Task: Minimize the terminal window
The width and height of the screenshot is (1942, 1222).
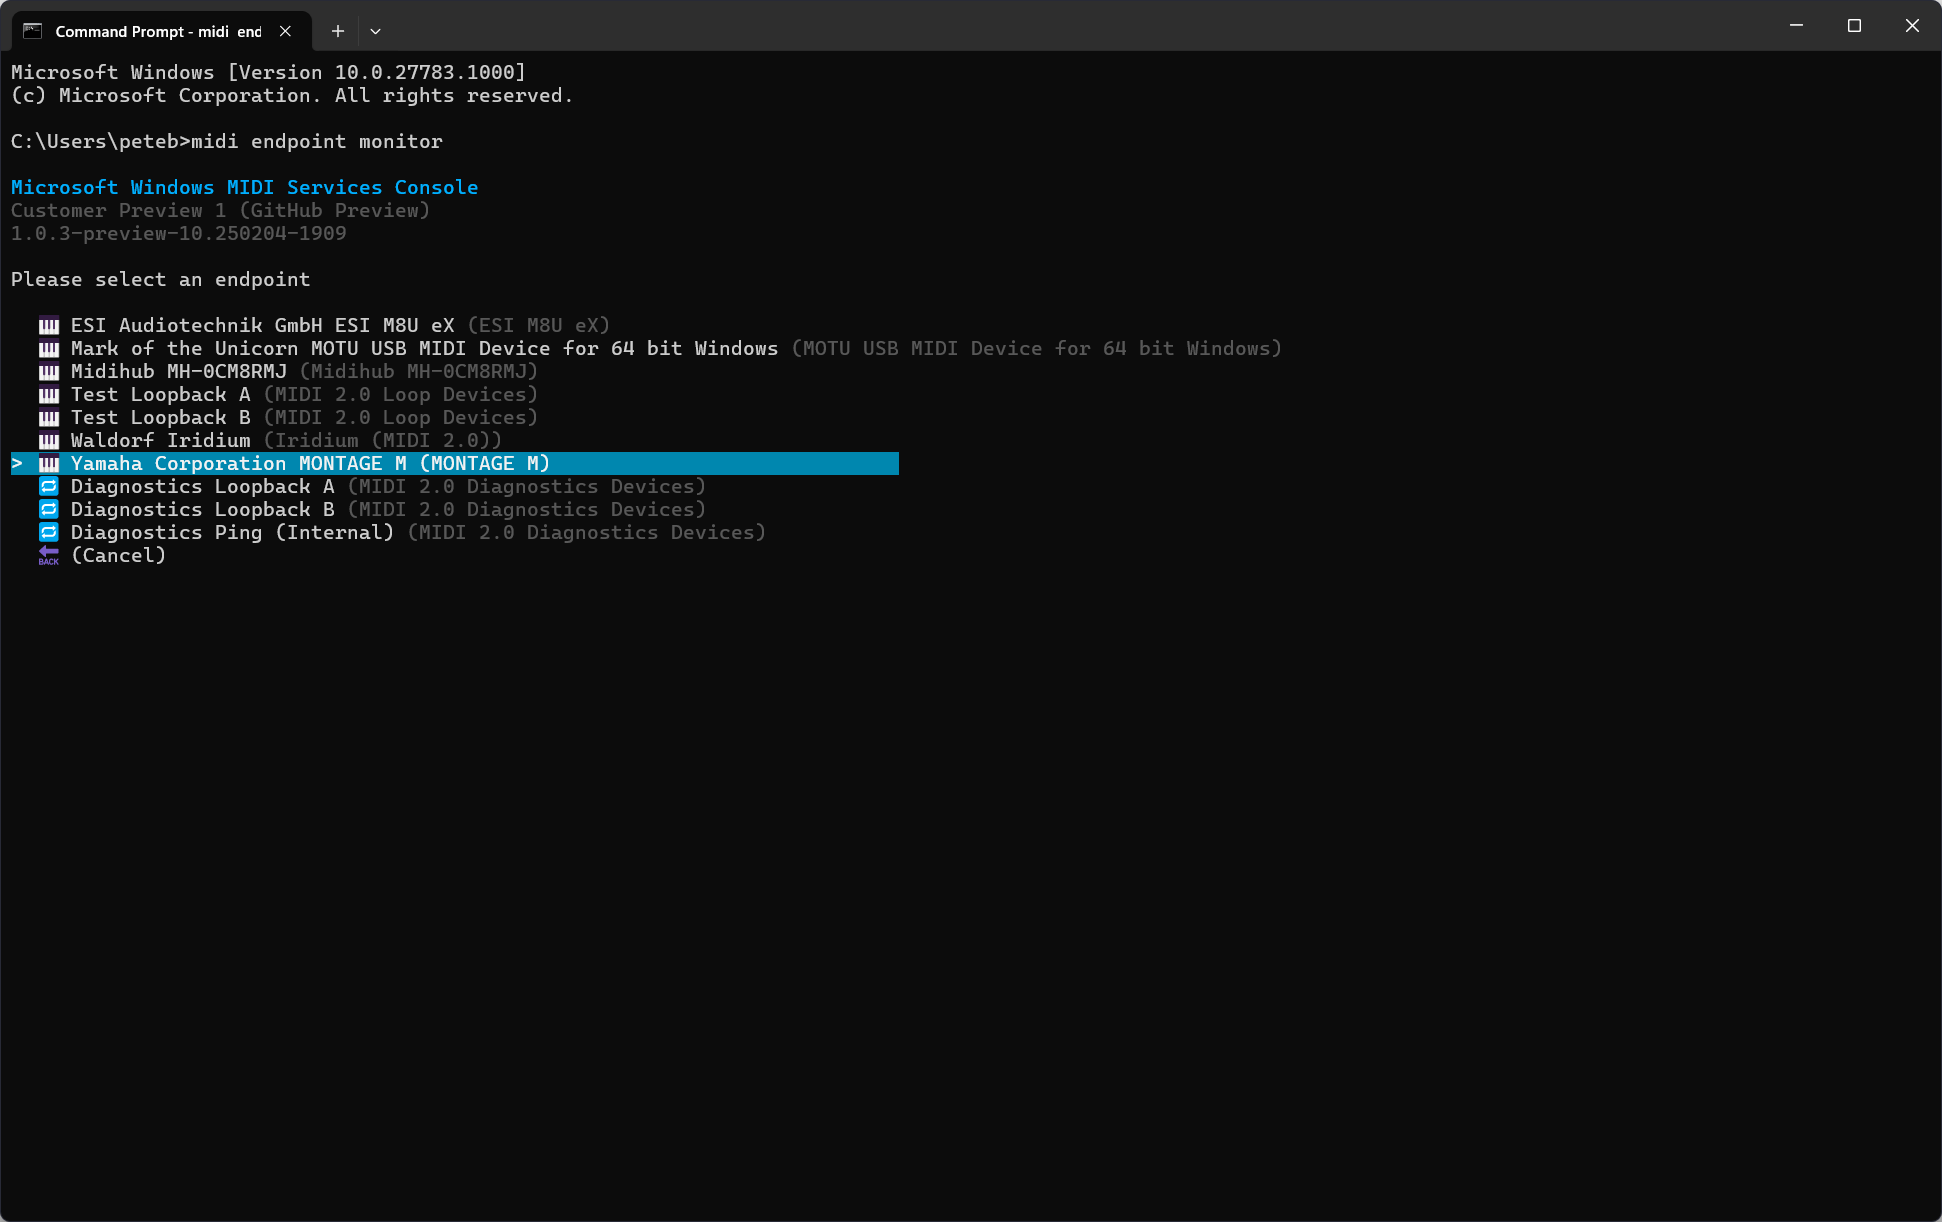Action: tap(1796, 26)
